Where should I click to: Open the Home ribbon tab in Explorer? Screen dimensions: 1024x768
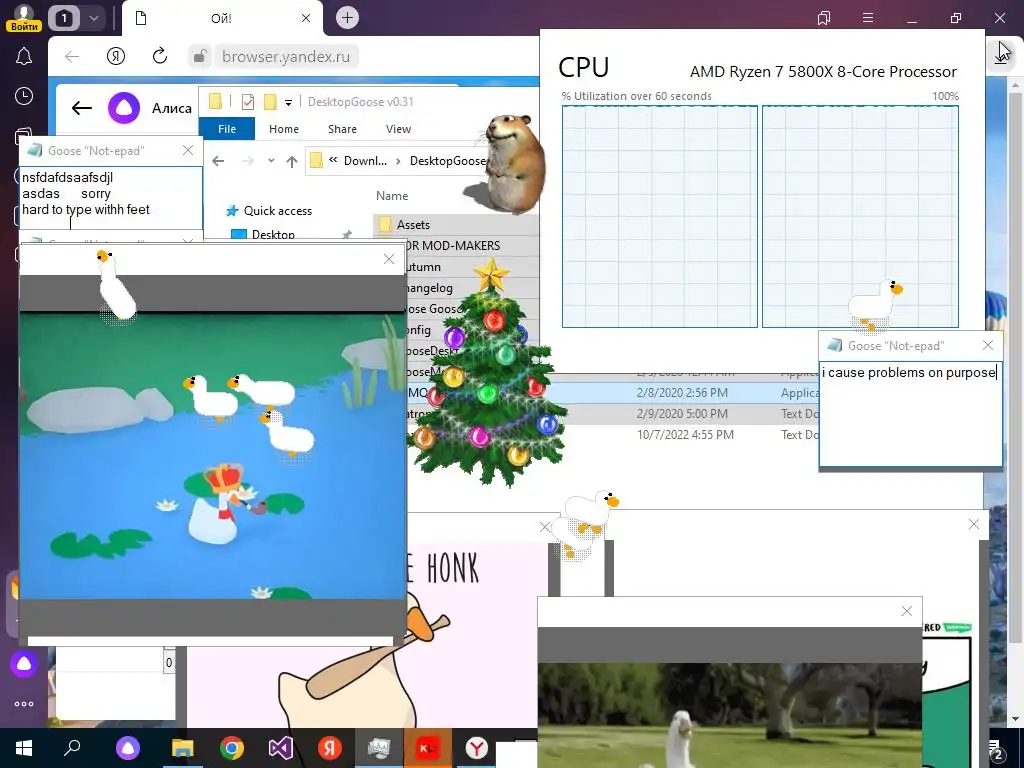[x=283, y=129]
